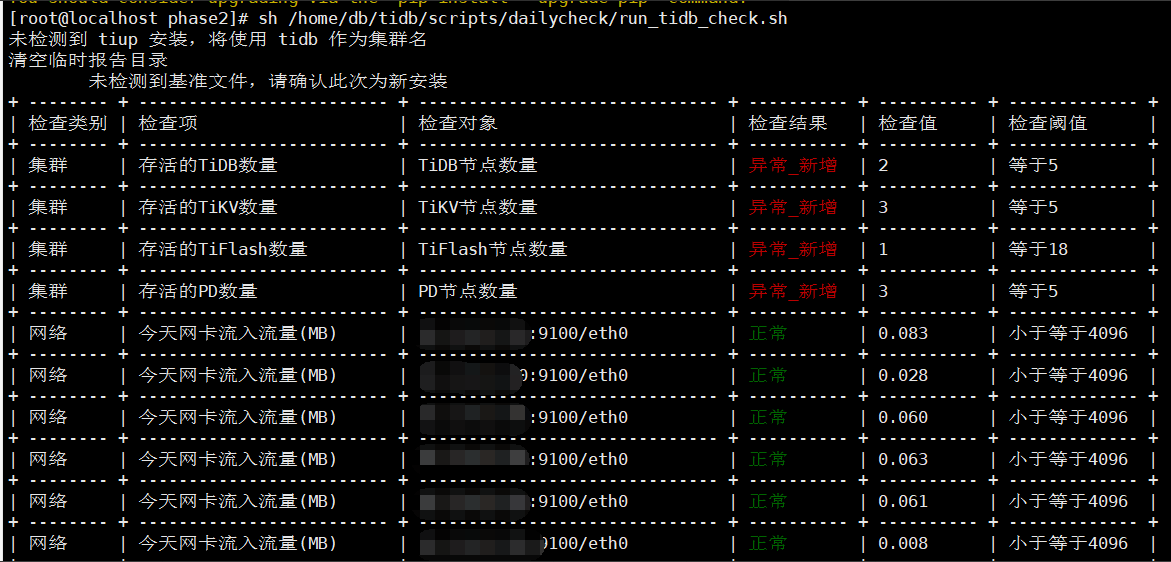
Task: Click red '异常_新增' result in TiFlash row
Action: [792, 249]
